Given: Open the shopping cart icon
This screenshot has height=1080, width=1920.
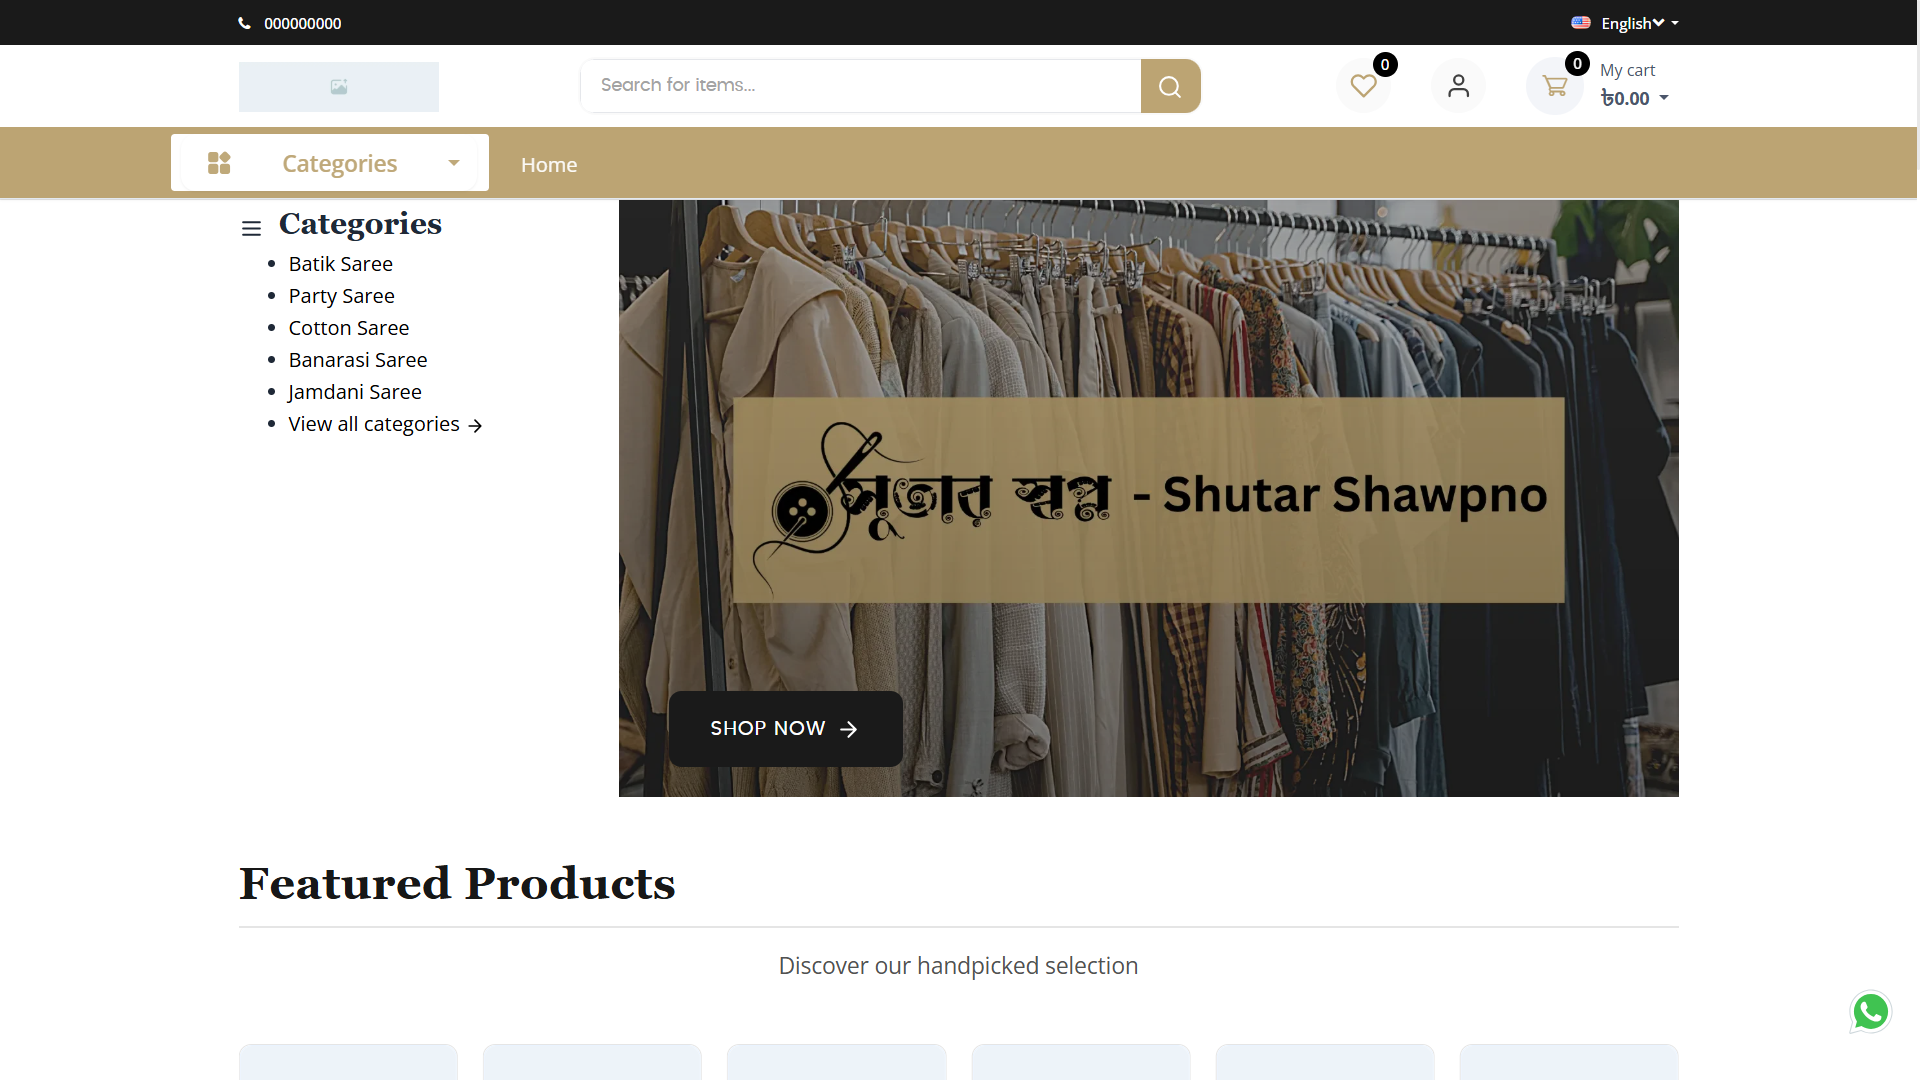Looking at the screenshot, I should click(x=1554, y=86).
